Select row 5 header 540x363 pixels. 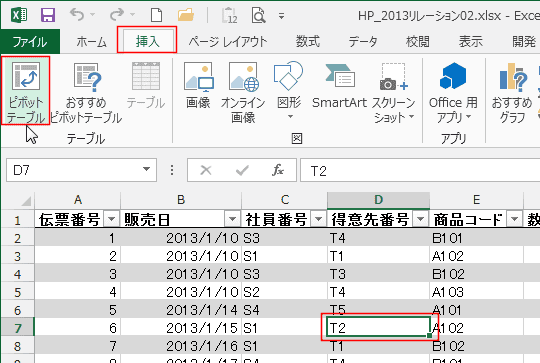18,292
